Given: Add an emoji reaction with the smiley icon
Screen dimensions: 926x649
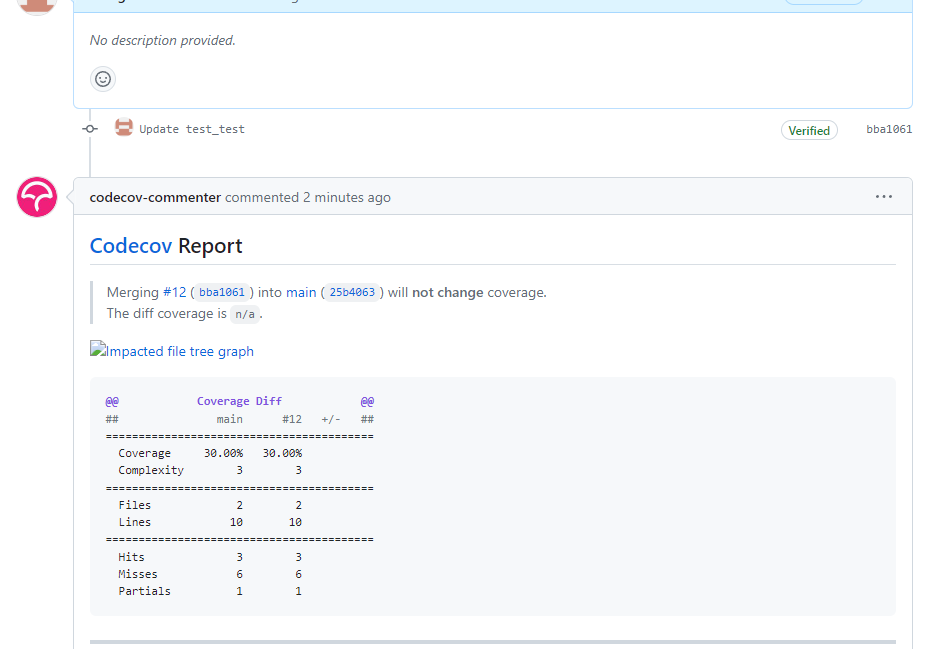Looking at the screenshot, I should (103, 79).
